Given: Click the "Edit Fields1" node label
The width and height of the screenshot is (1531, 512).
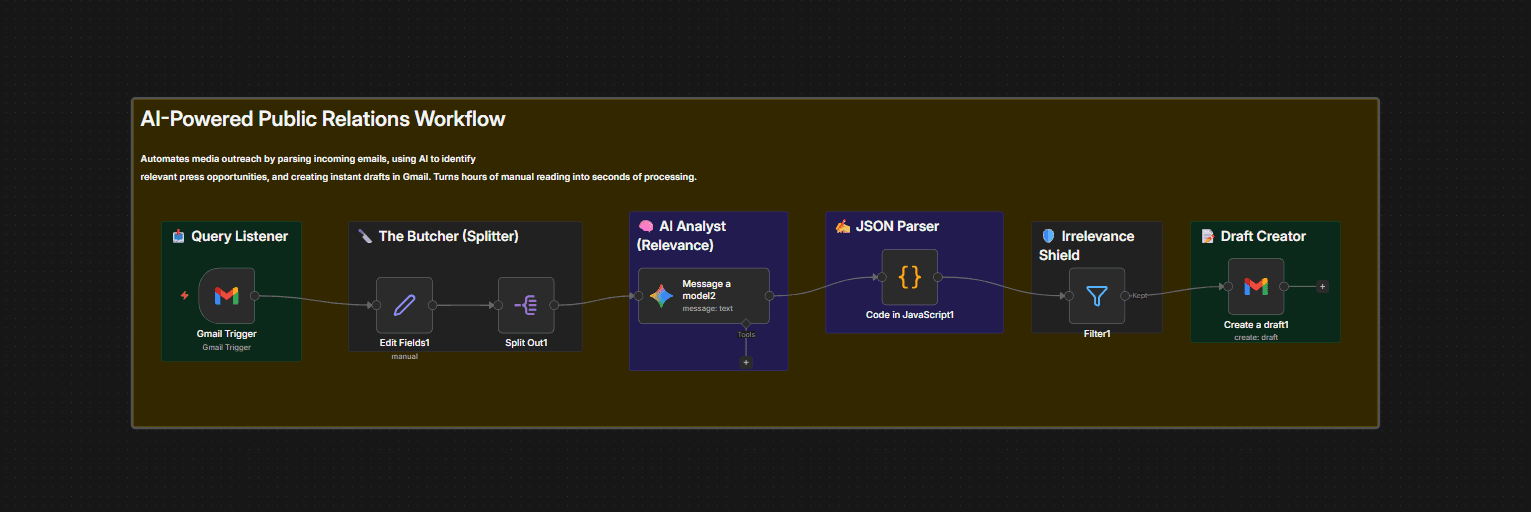Looking at the screenshot, I should (404, 343).
